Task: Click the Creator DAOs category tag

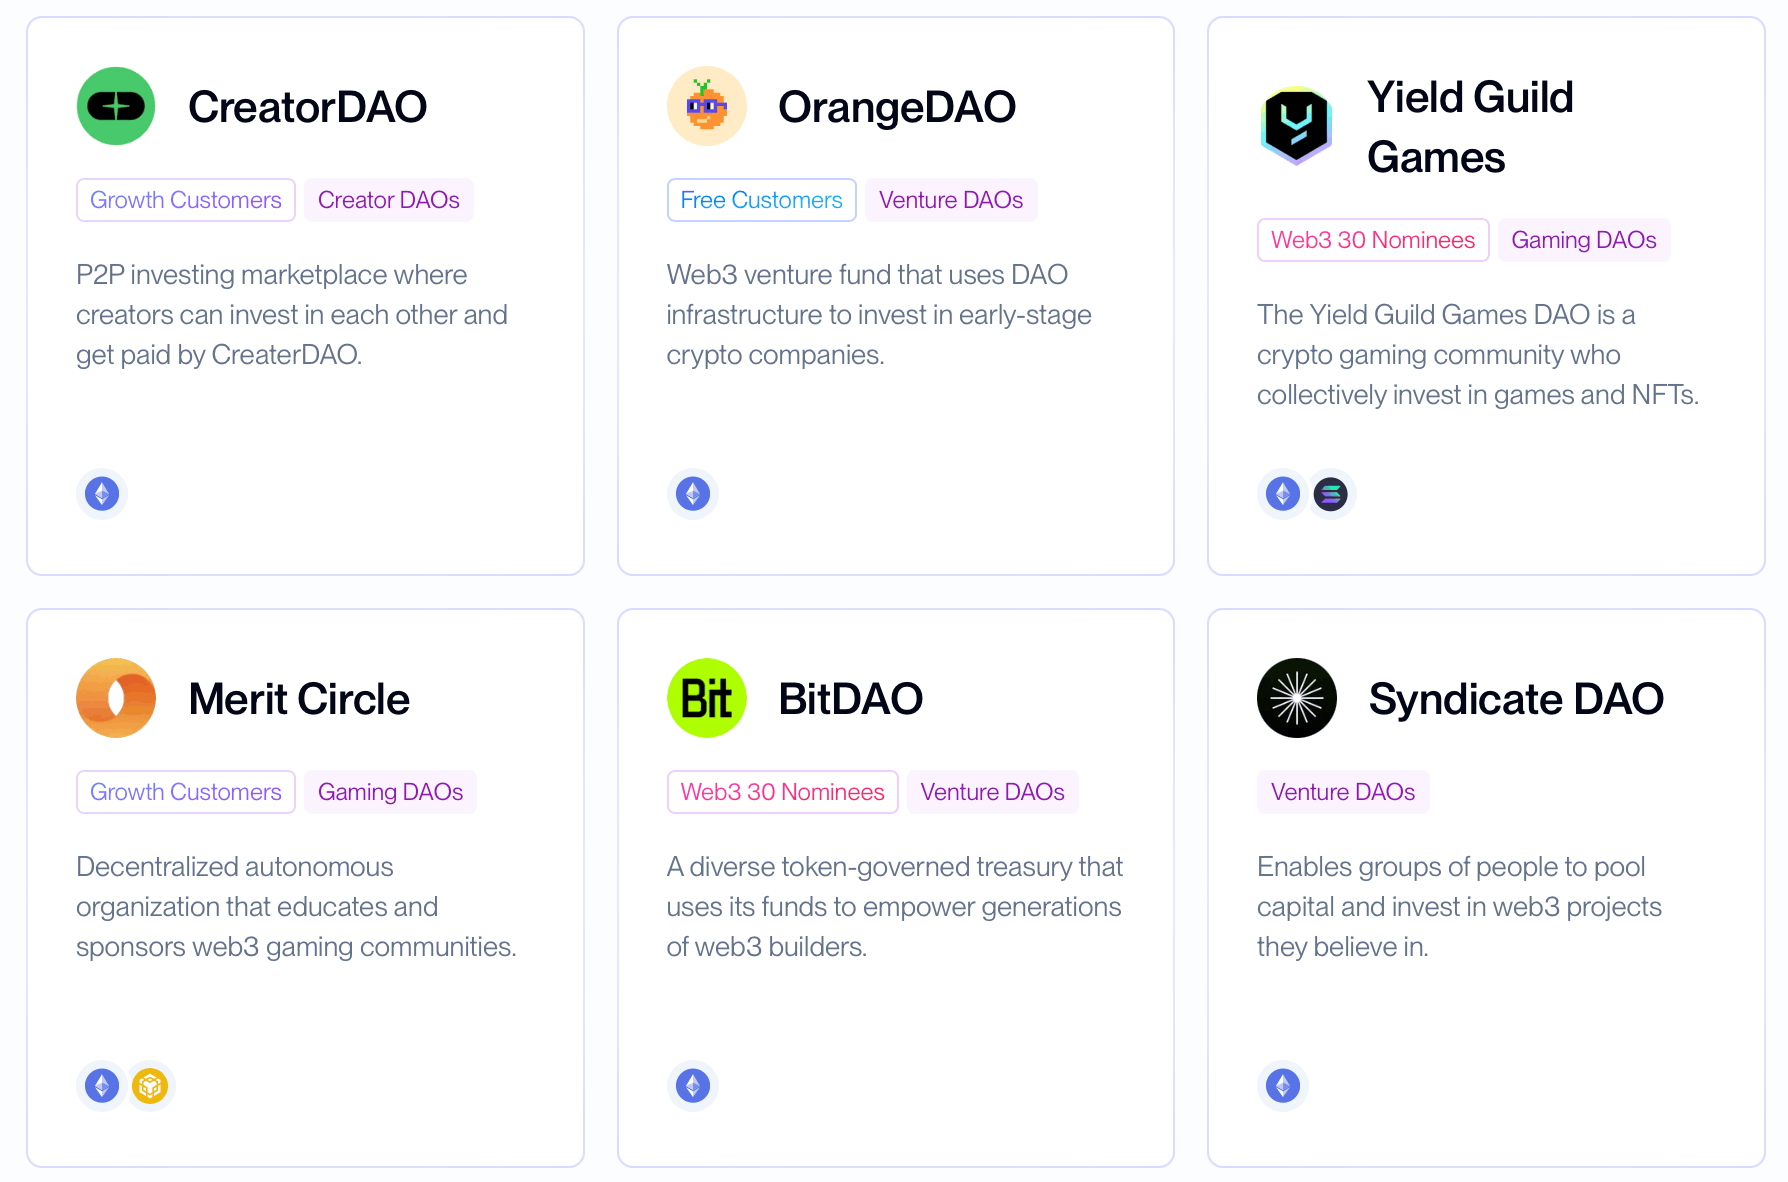Action: point(388,199)
